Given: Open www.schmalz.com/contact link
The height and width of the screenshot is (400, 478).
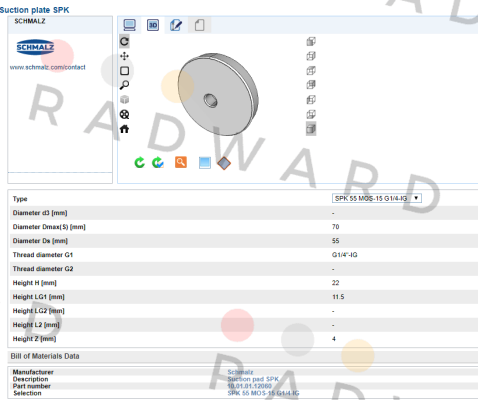Looking at the screenshot, I should 48,67.
